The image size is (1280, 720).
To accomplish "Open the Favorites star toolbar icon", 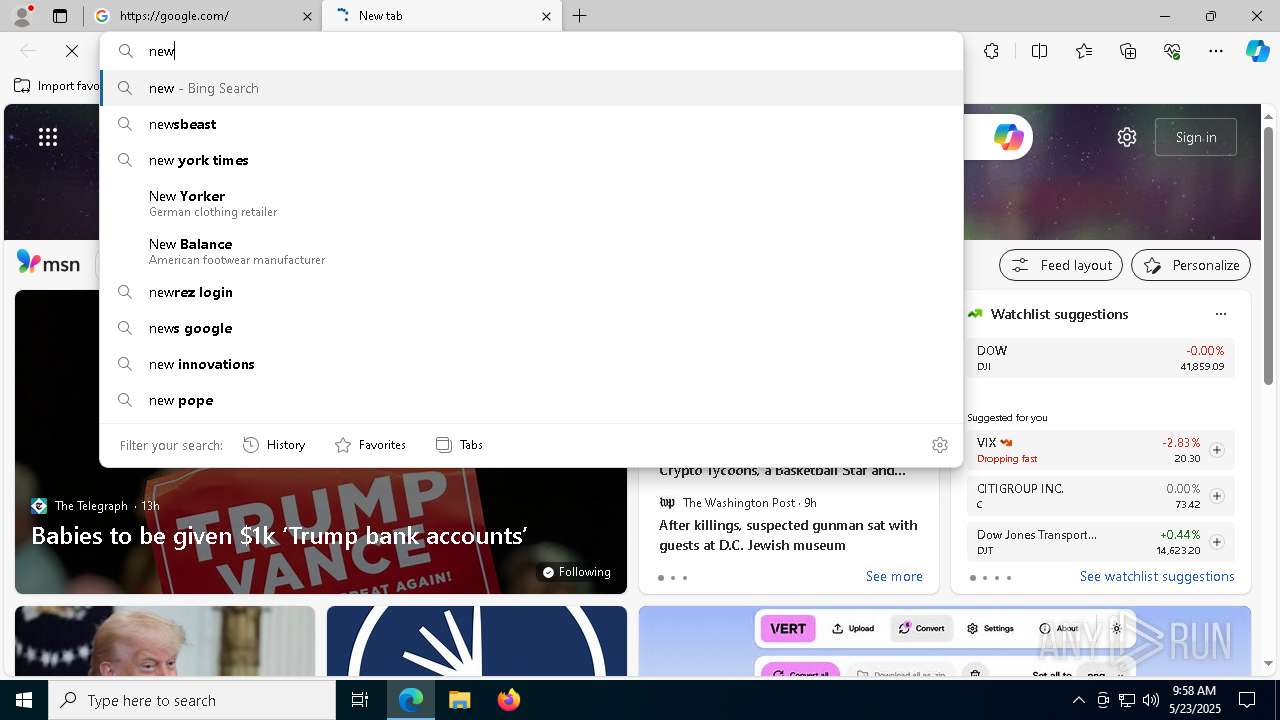I will tap(1084, 51).
